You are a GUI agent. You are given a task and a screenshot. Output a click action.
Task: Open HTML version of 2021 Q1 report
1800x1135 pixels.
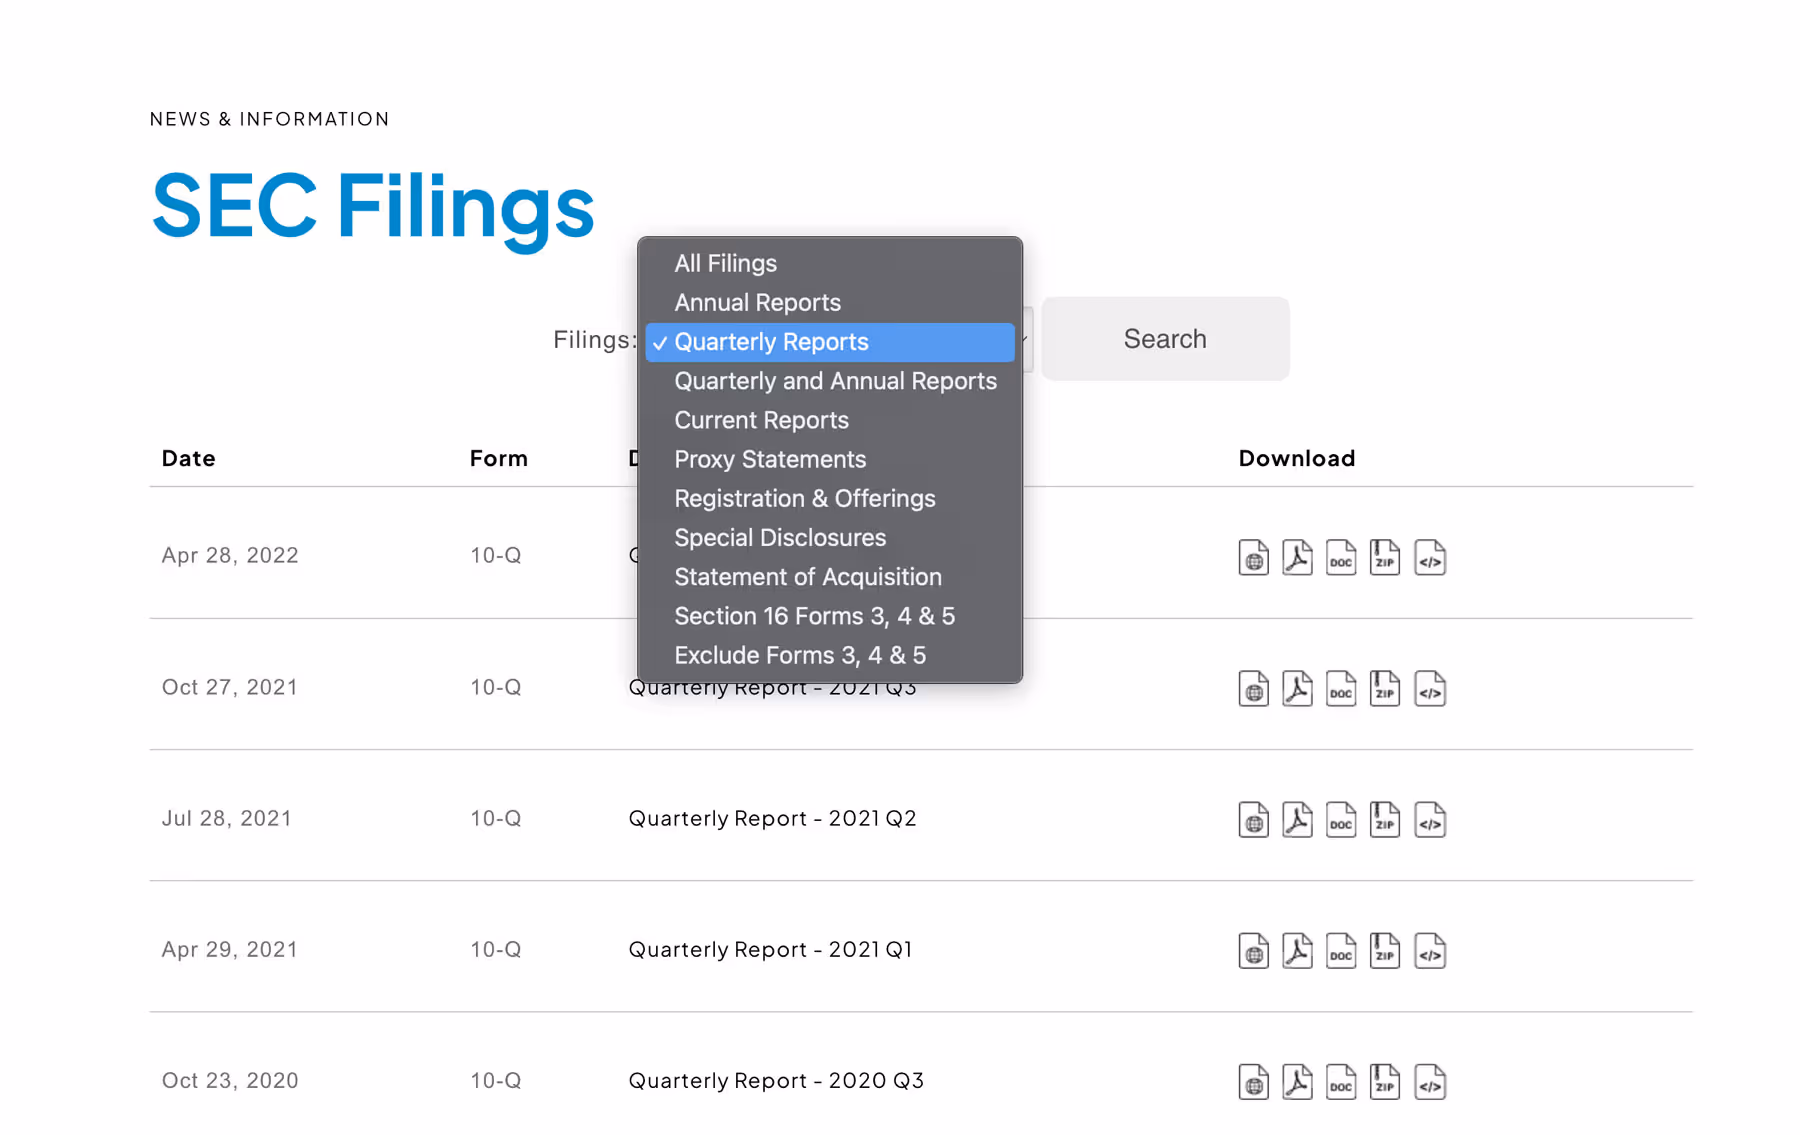[x=1253, y=950]
